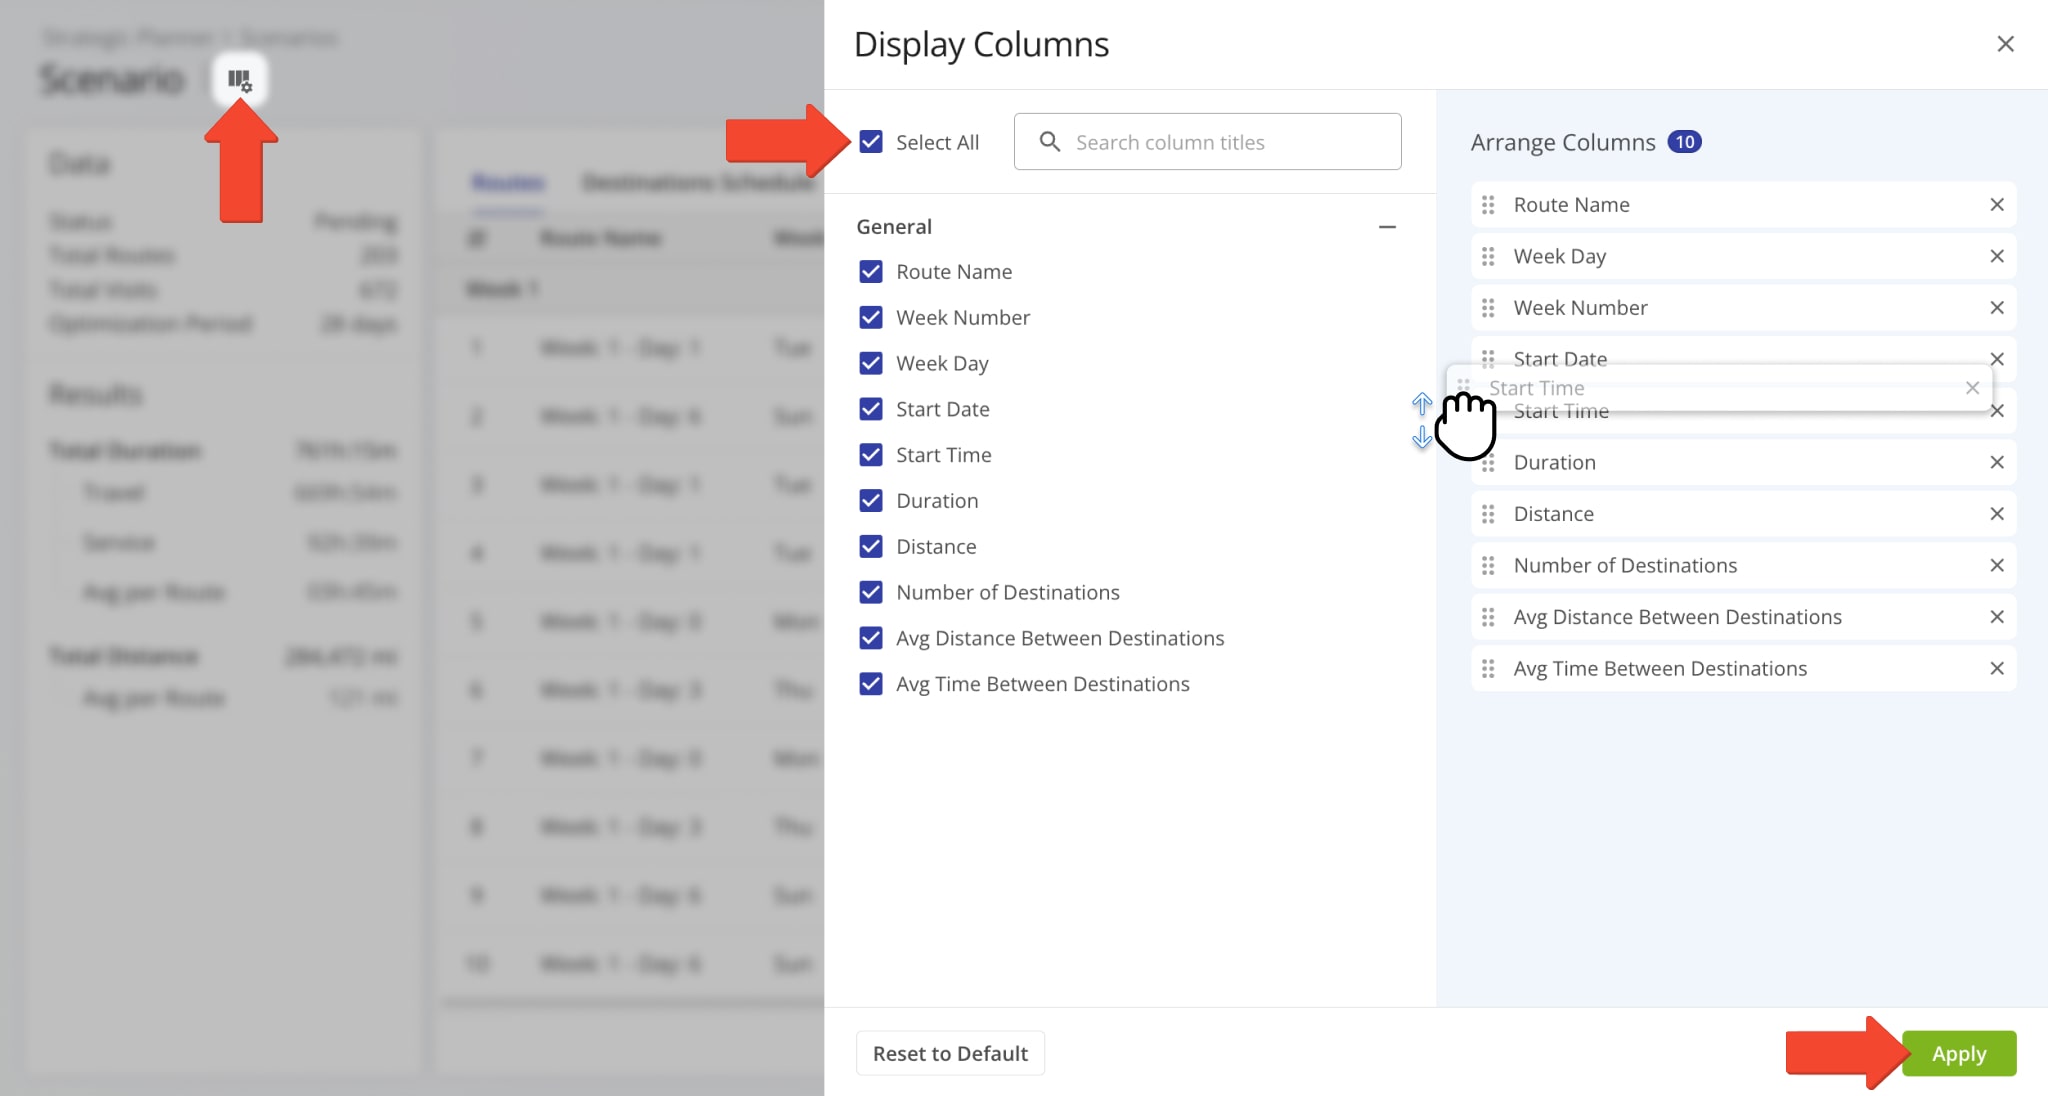
Task: Grab the drag handle for Number of Destinations
Action: tap(1488, 566)
